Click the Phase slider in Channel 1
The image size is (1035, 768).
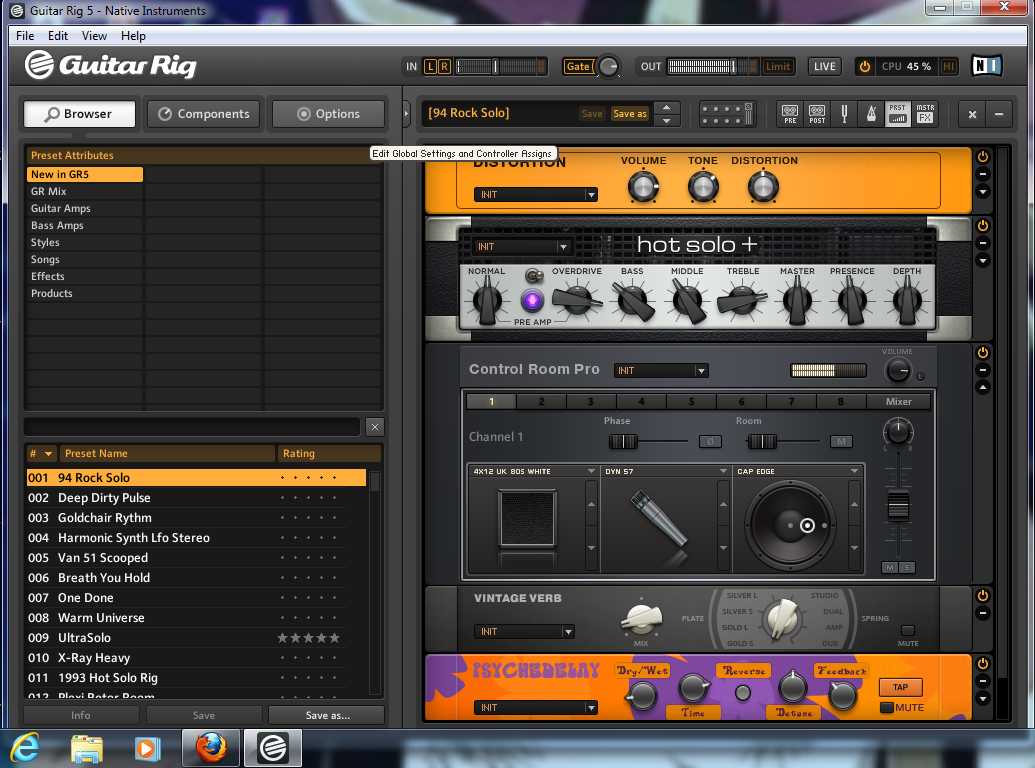pos(623,441)
